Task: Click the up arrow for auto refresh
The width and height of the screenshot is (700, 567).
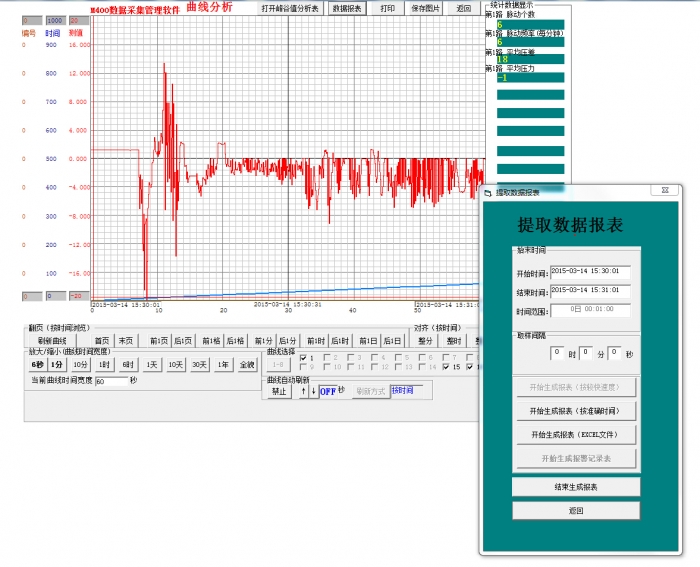Action: click(303, 391)
